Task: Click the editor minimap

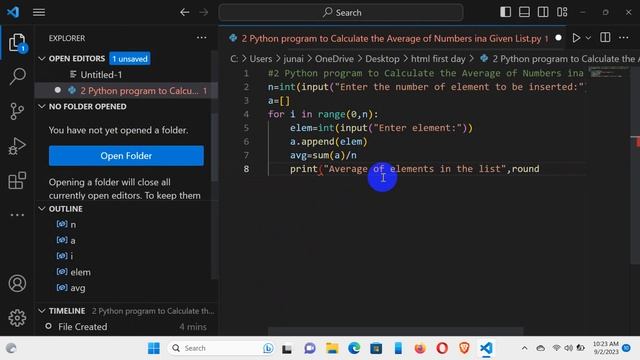Action: click(607, 74)
